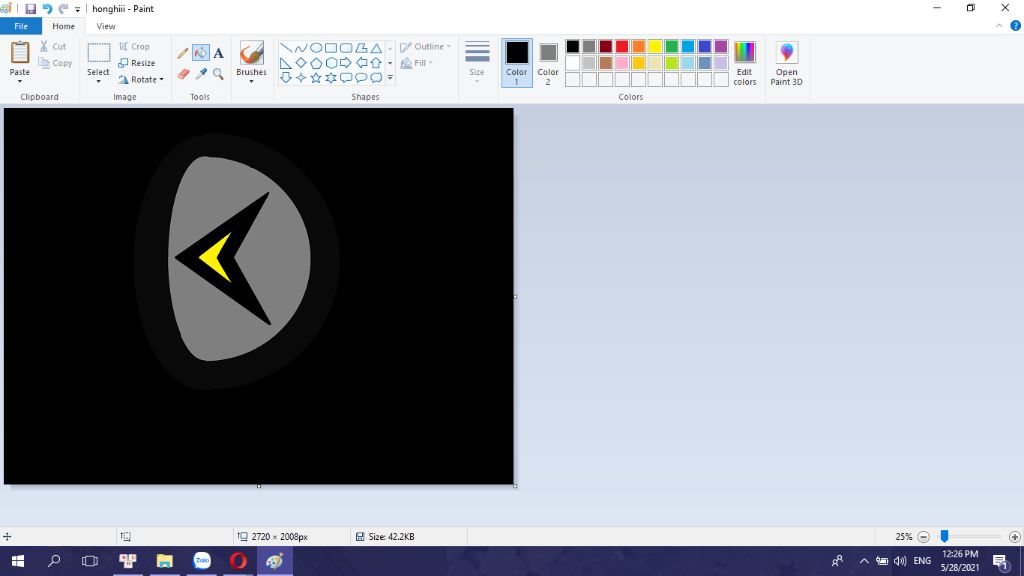Select the Magnifier tool
Screen dimensions: 1024x576
[218, 74]
